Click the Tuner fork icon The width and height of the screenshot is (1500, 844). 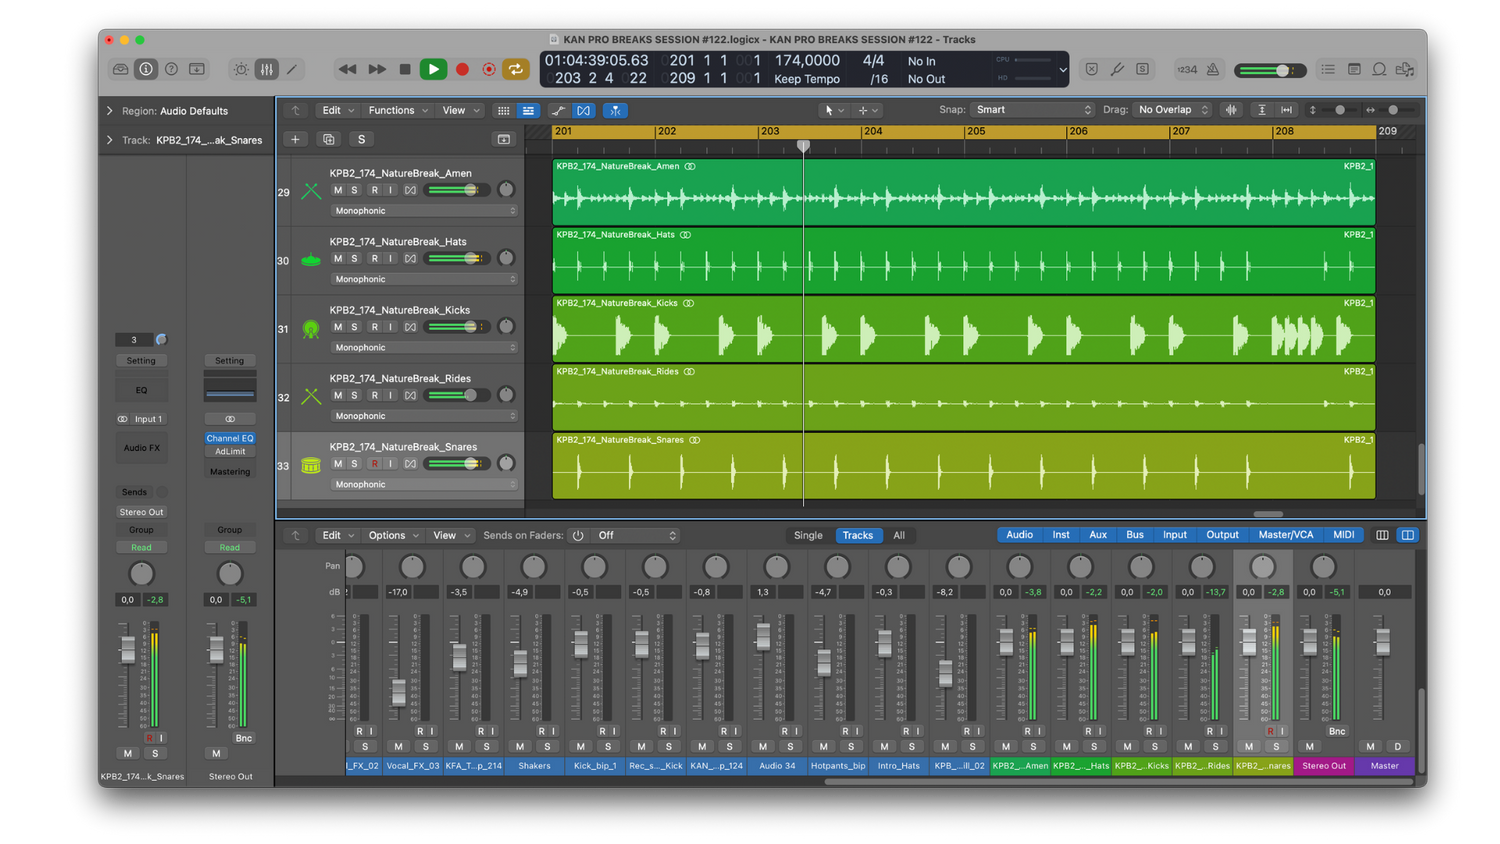(1117, 69)
